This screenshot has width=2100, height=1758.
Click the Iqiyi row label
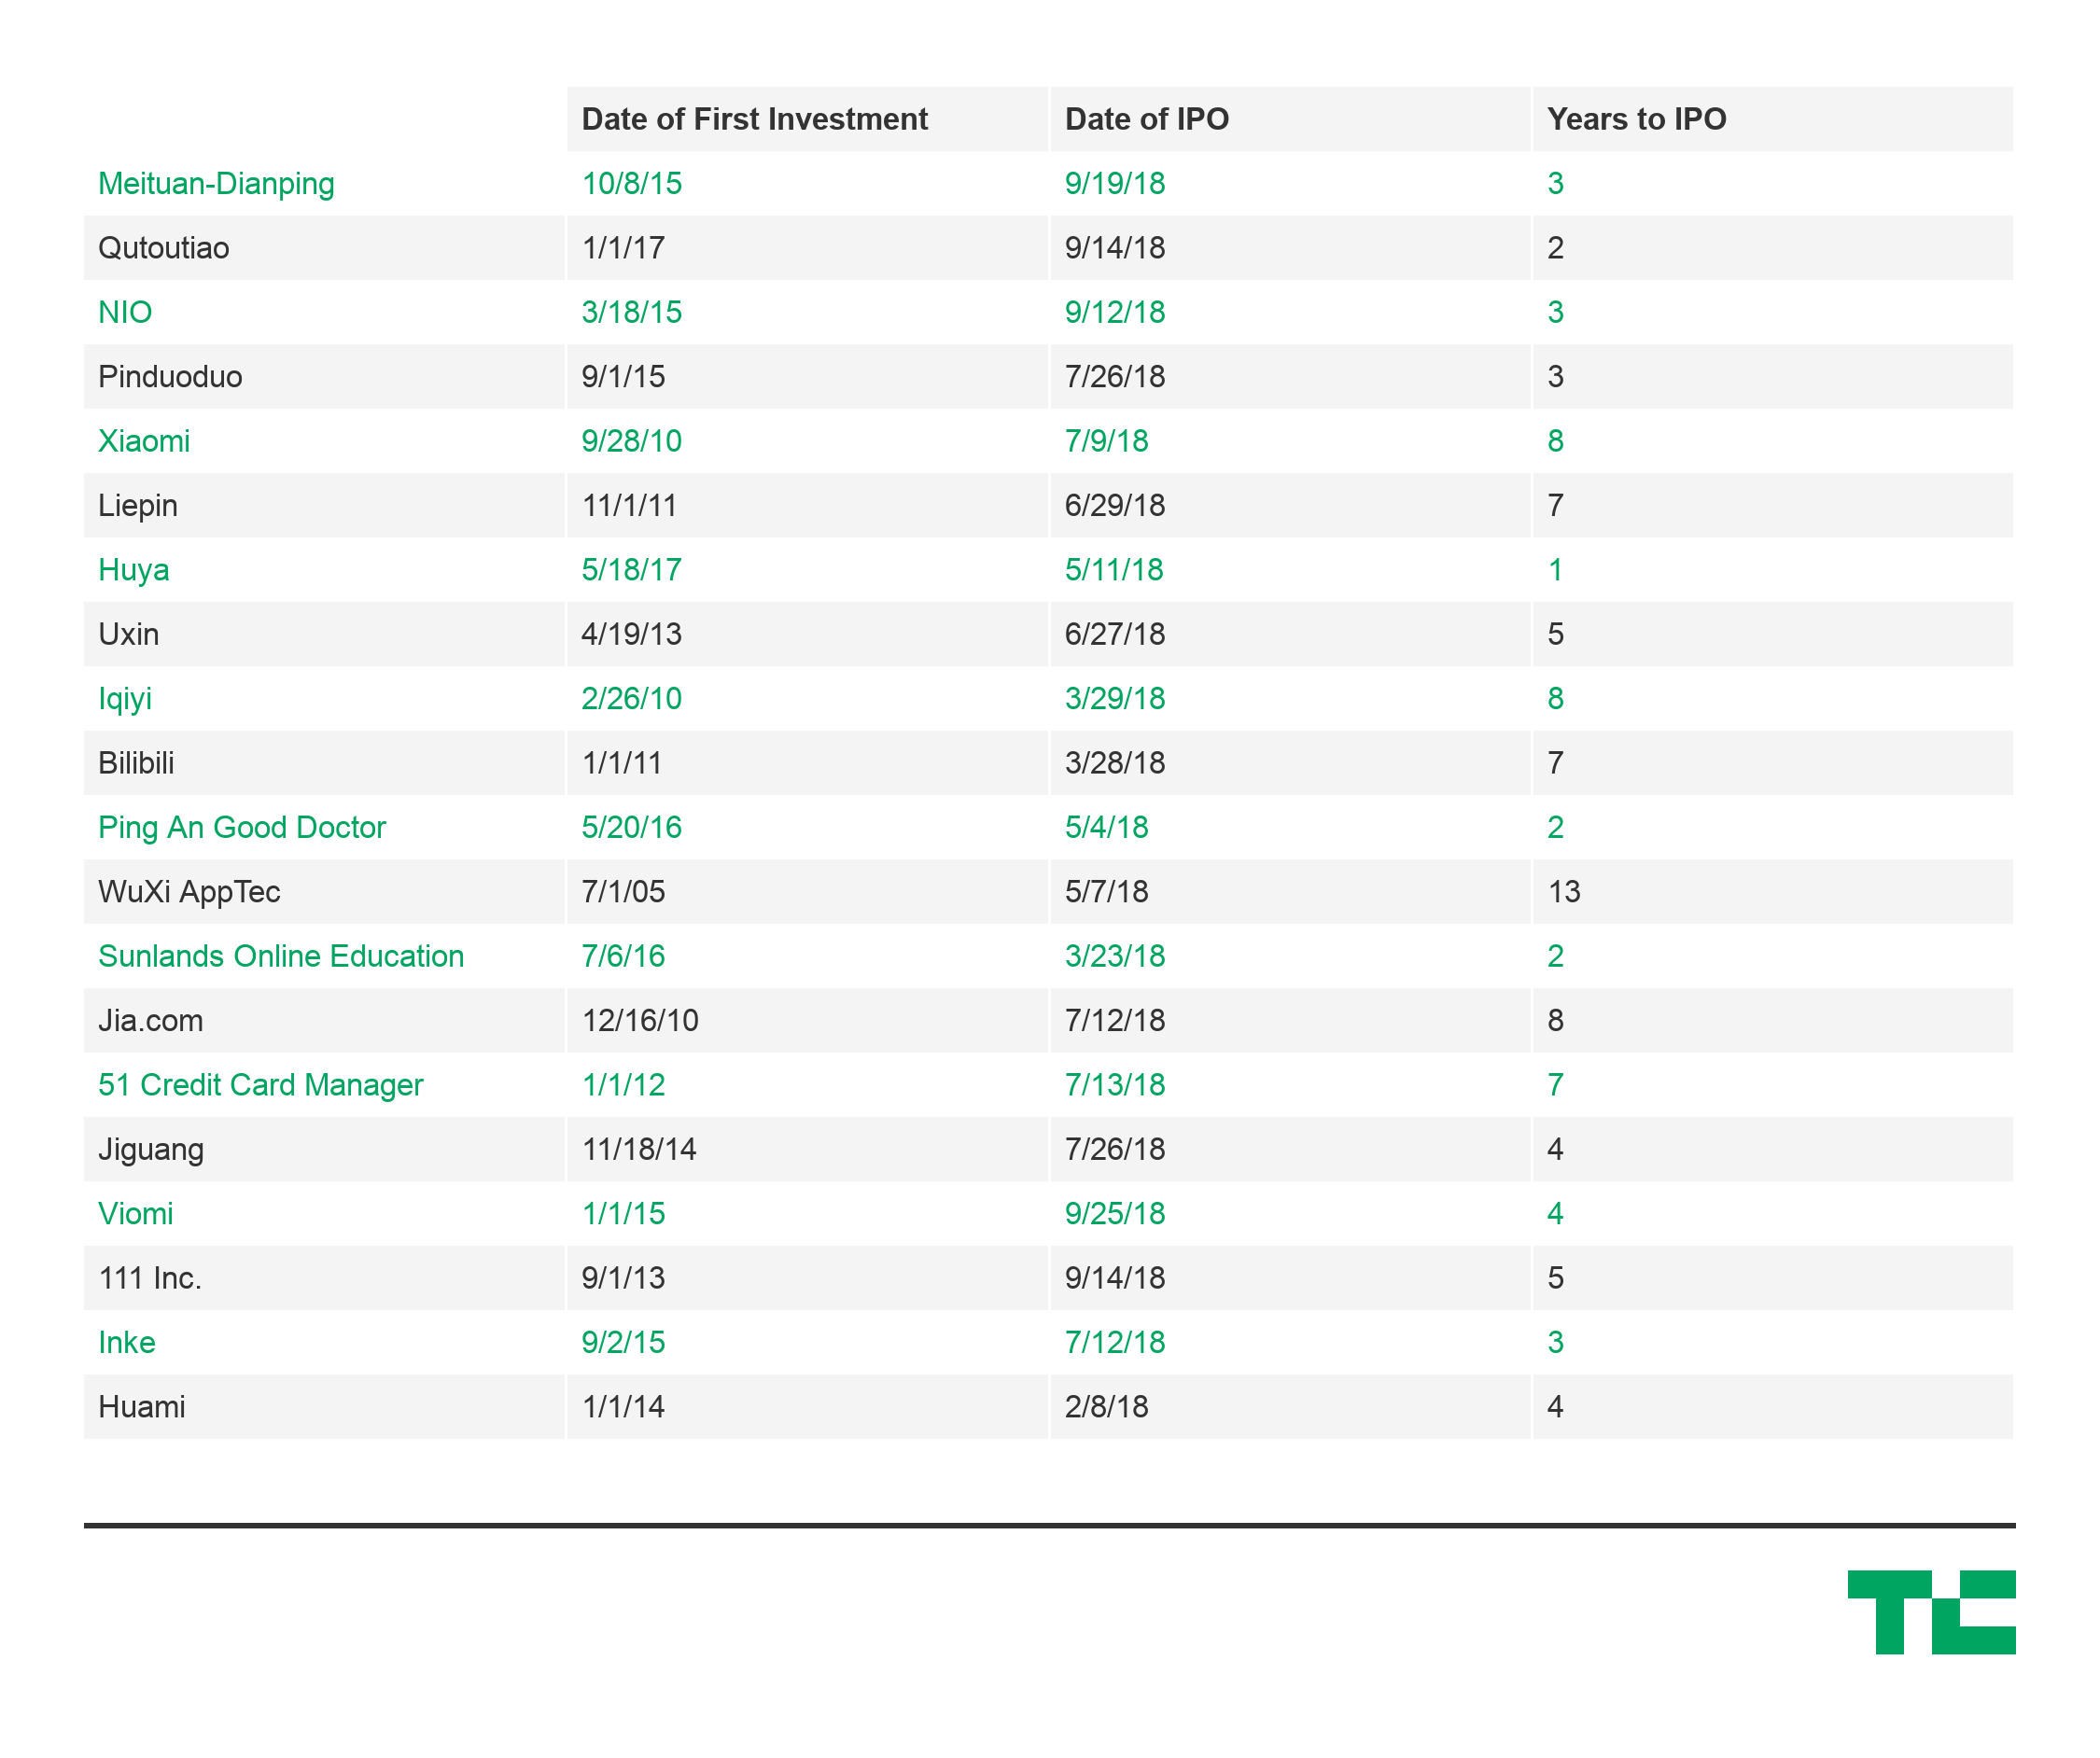(125, 699)
